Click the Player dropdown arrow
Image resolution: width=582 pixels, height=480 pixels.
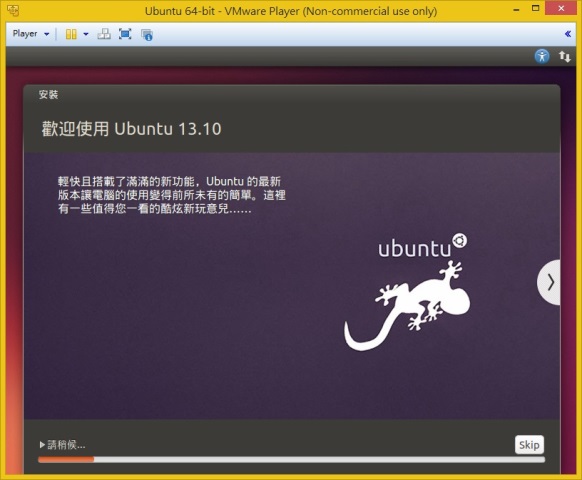pyautogui.click(x=47, y=34)
